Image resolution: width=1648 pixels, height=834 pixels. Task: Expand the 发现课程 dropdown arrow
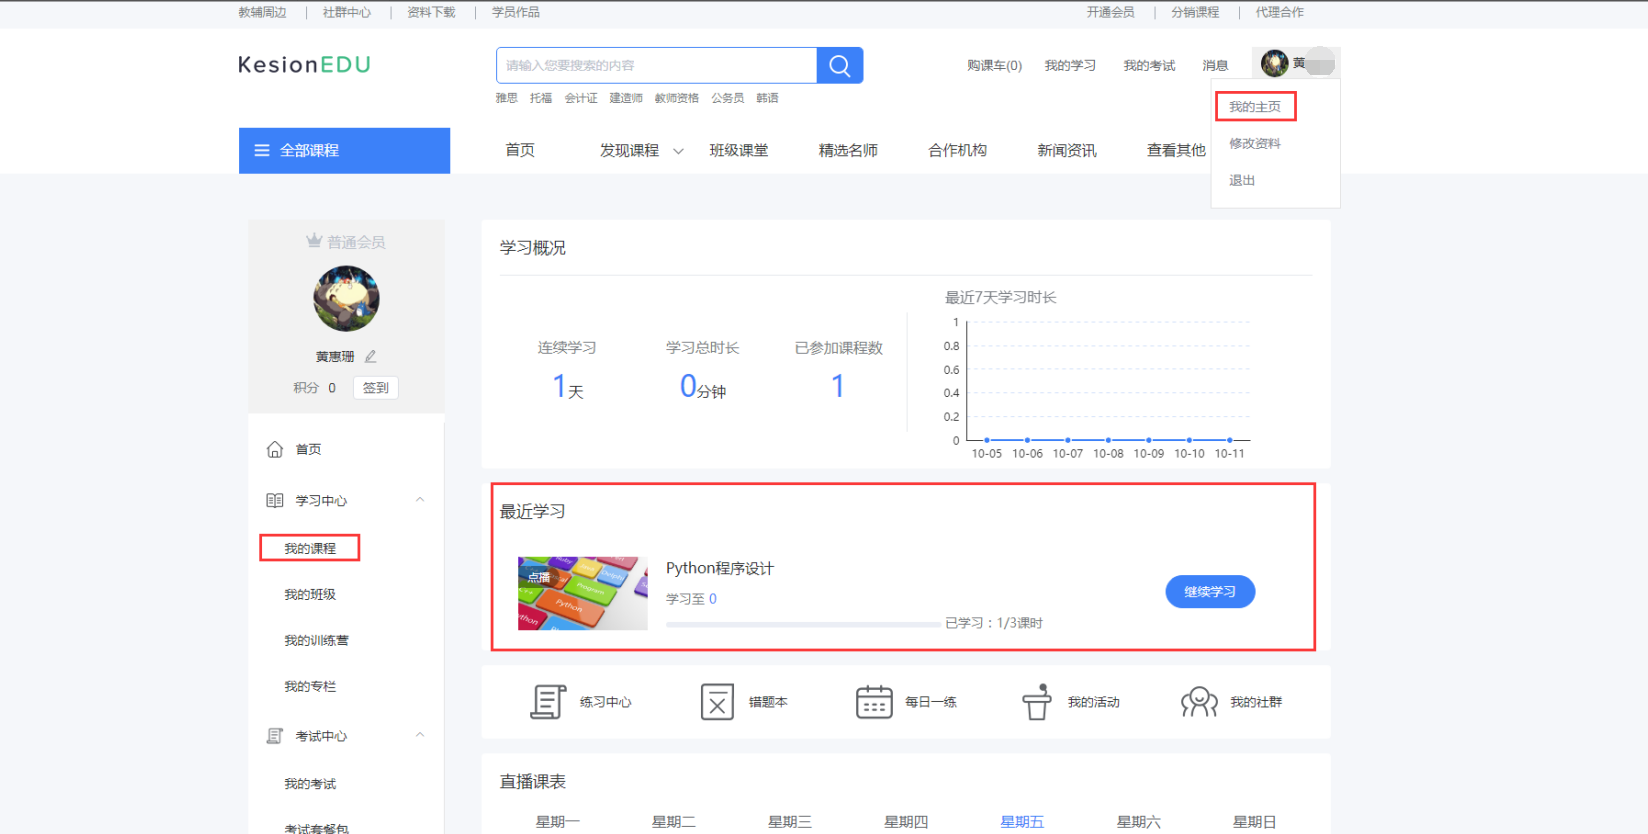[x=678, y=152]
